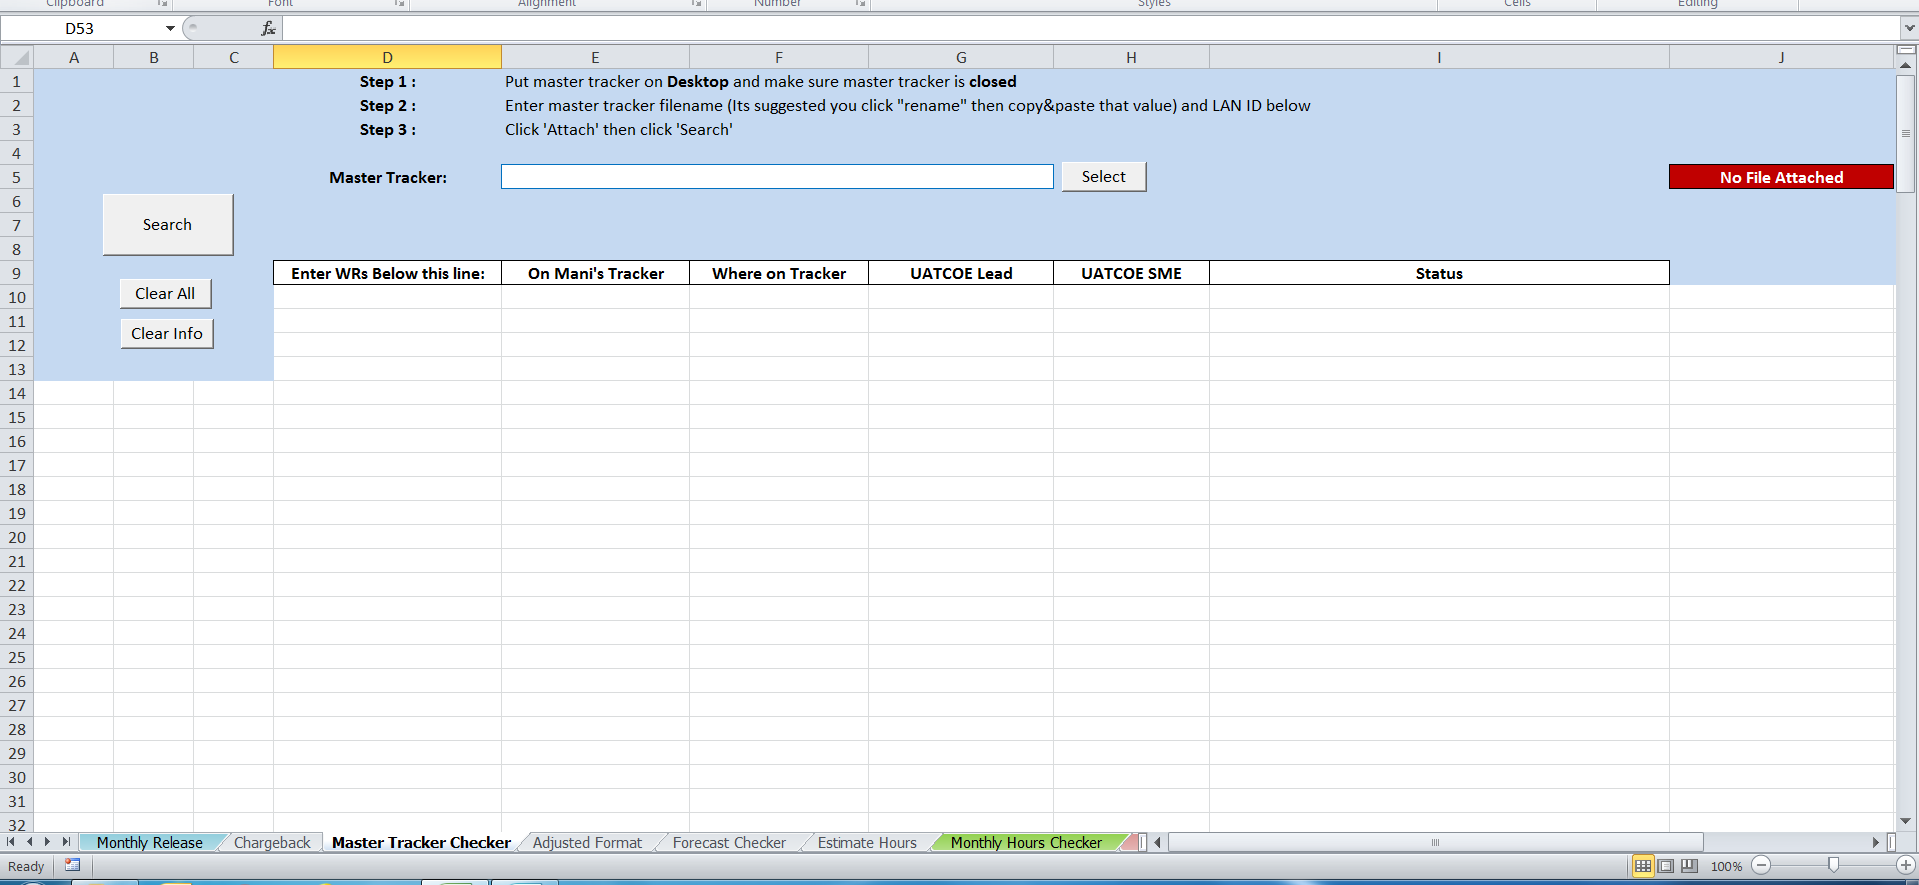Show the next sheet tab with the arrow
This screenshot has width=1919, height=885.
click(47, 842)
